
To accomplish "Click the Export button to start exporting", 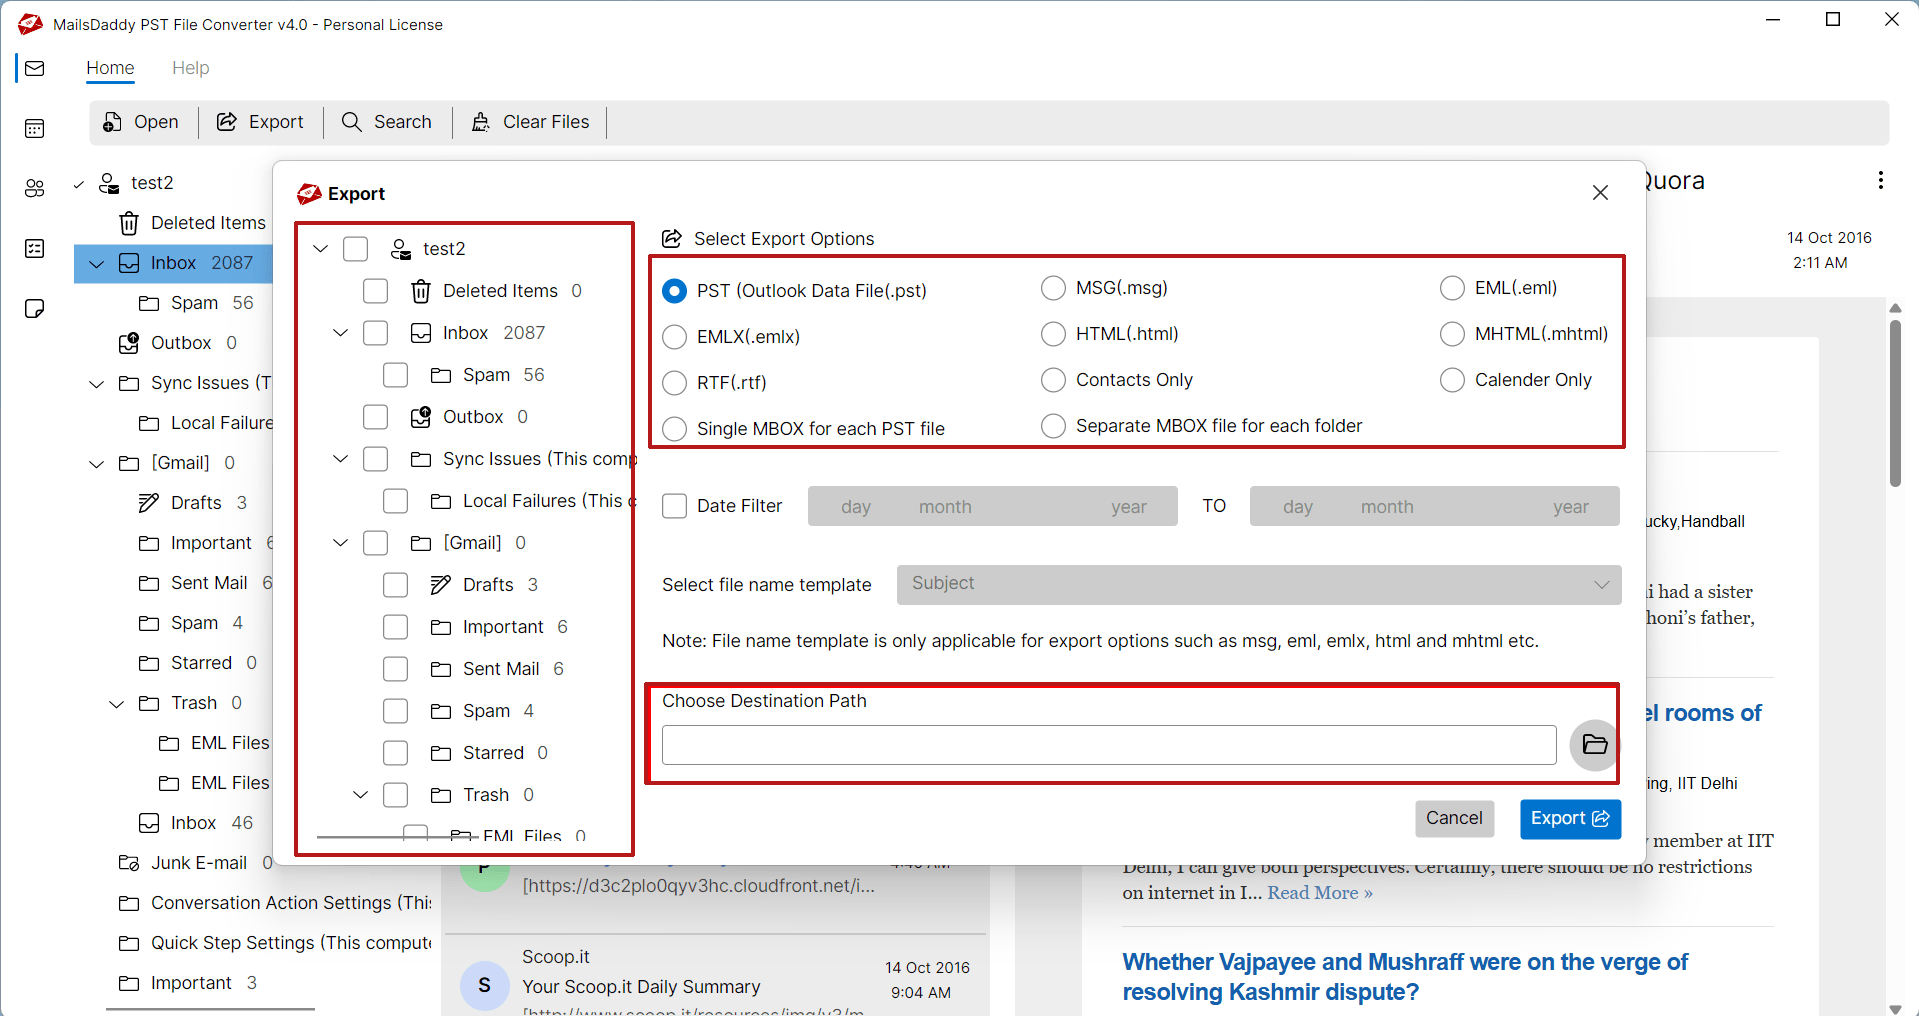I will click(1569, 818).
